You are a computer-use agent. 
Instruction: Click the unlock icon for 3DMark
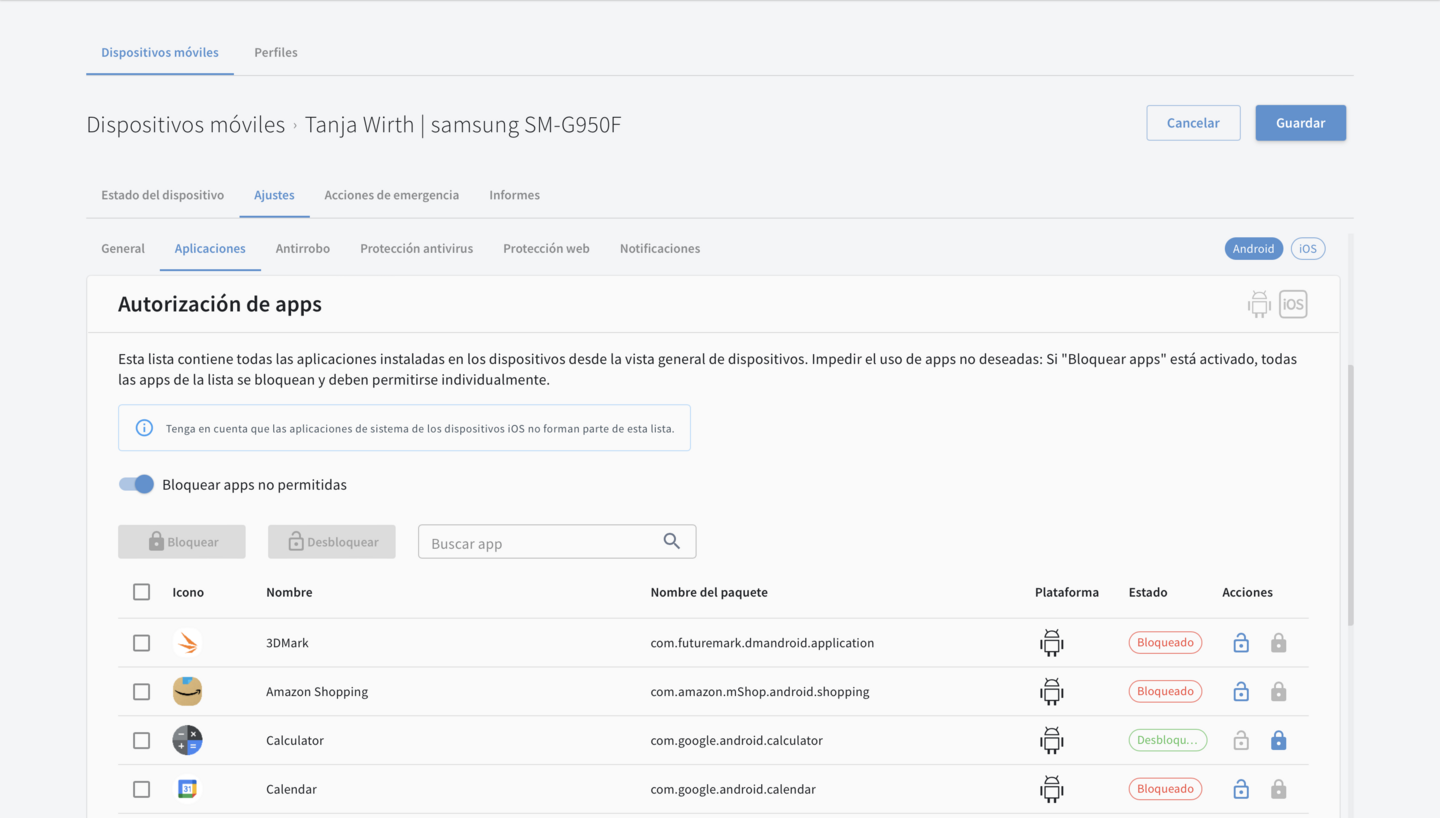(1240, 643)
